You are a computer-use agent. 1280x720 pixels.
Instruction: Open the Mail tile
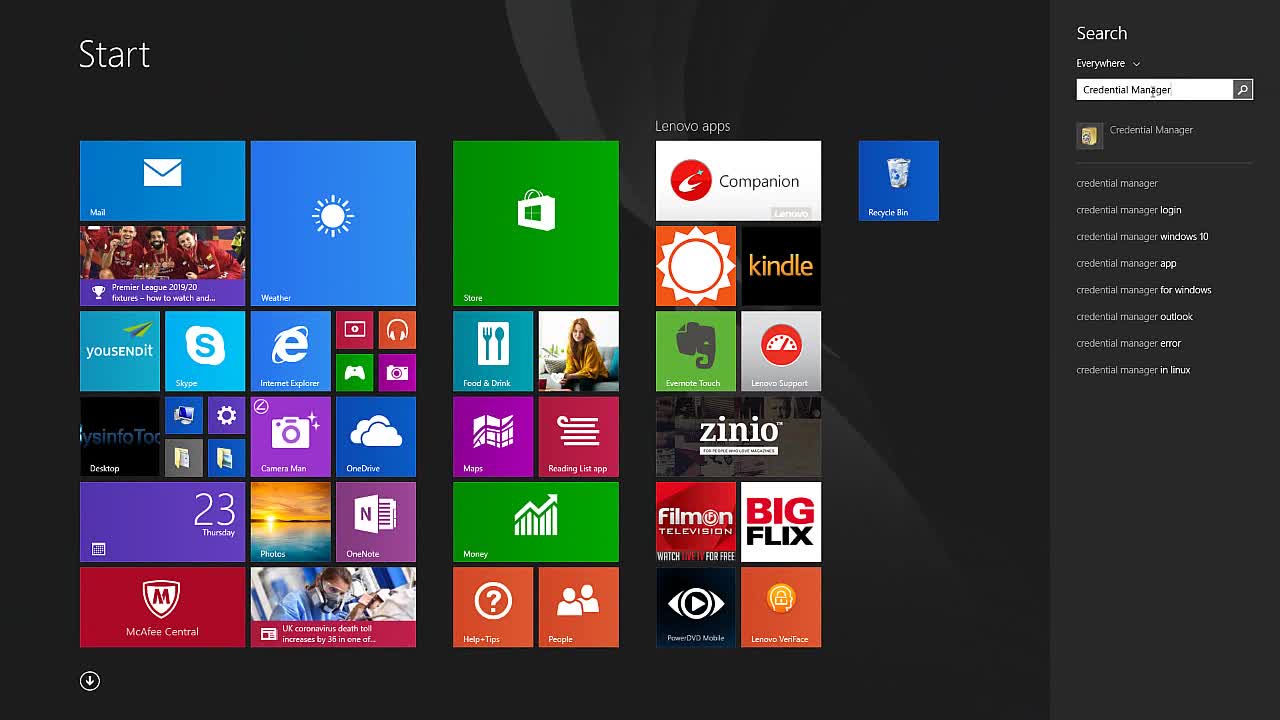click(162, 180)
